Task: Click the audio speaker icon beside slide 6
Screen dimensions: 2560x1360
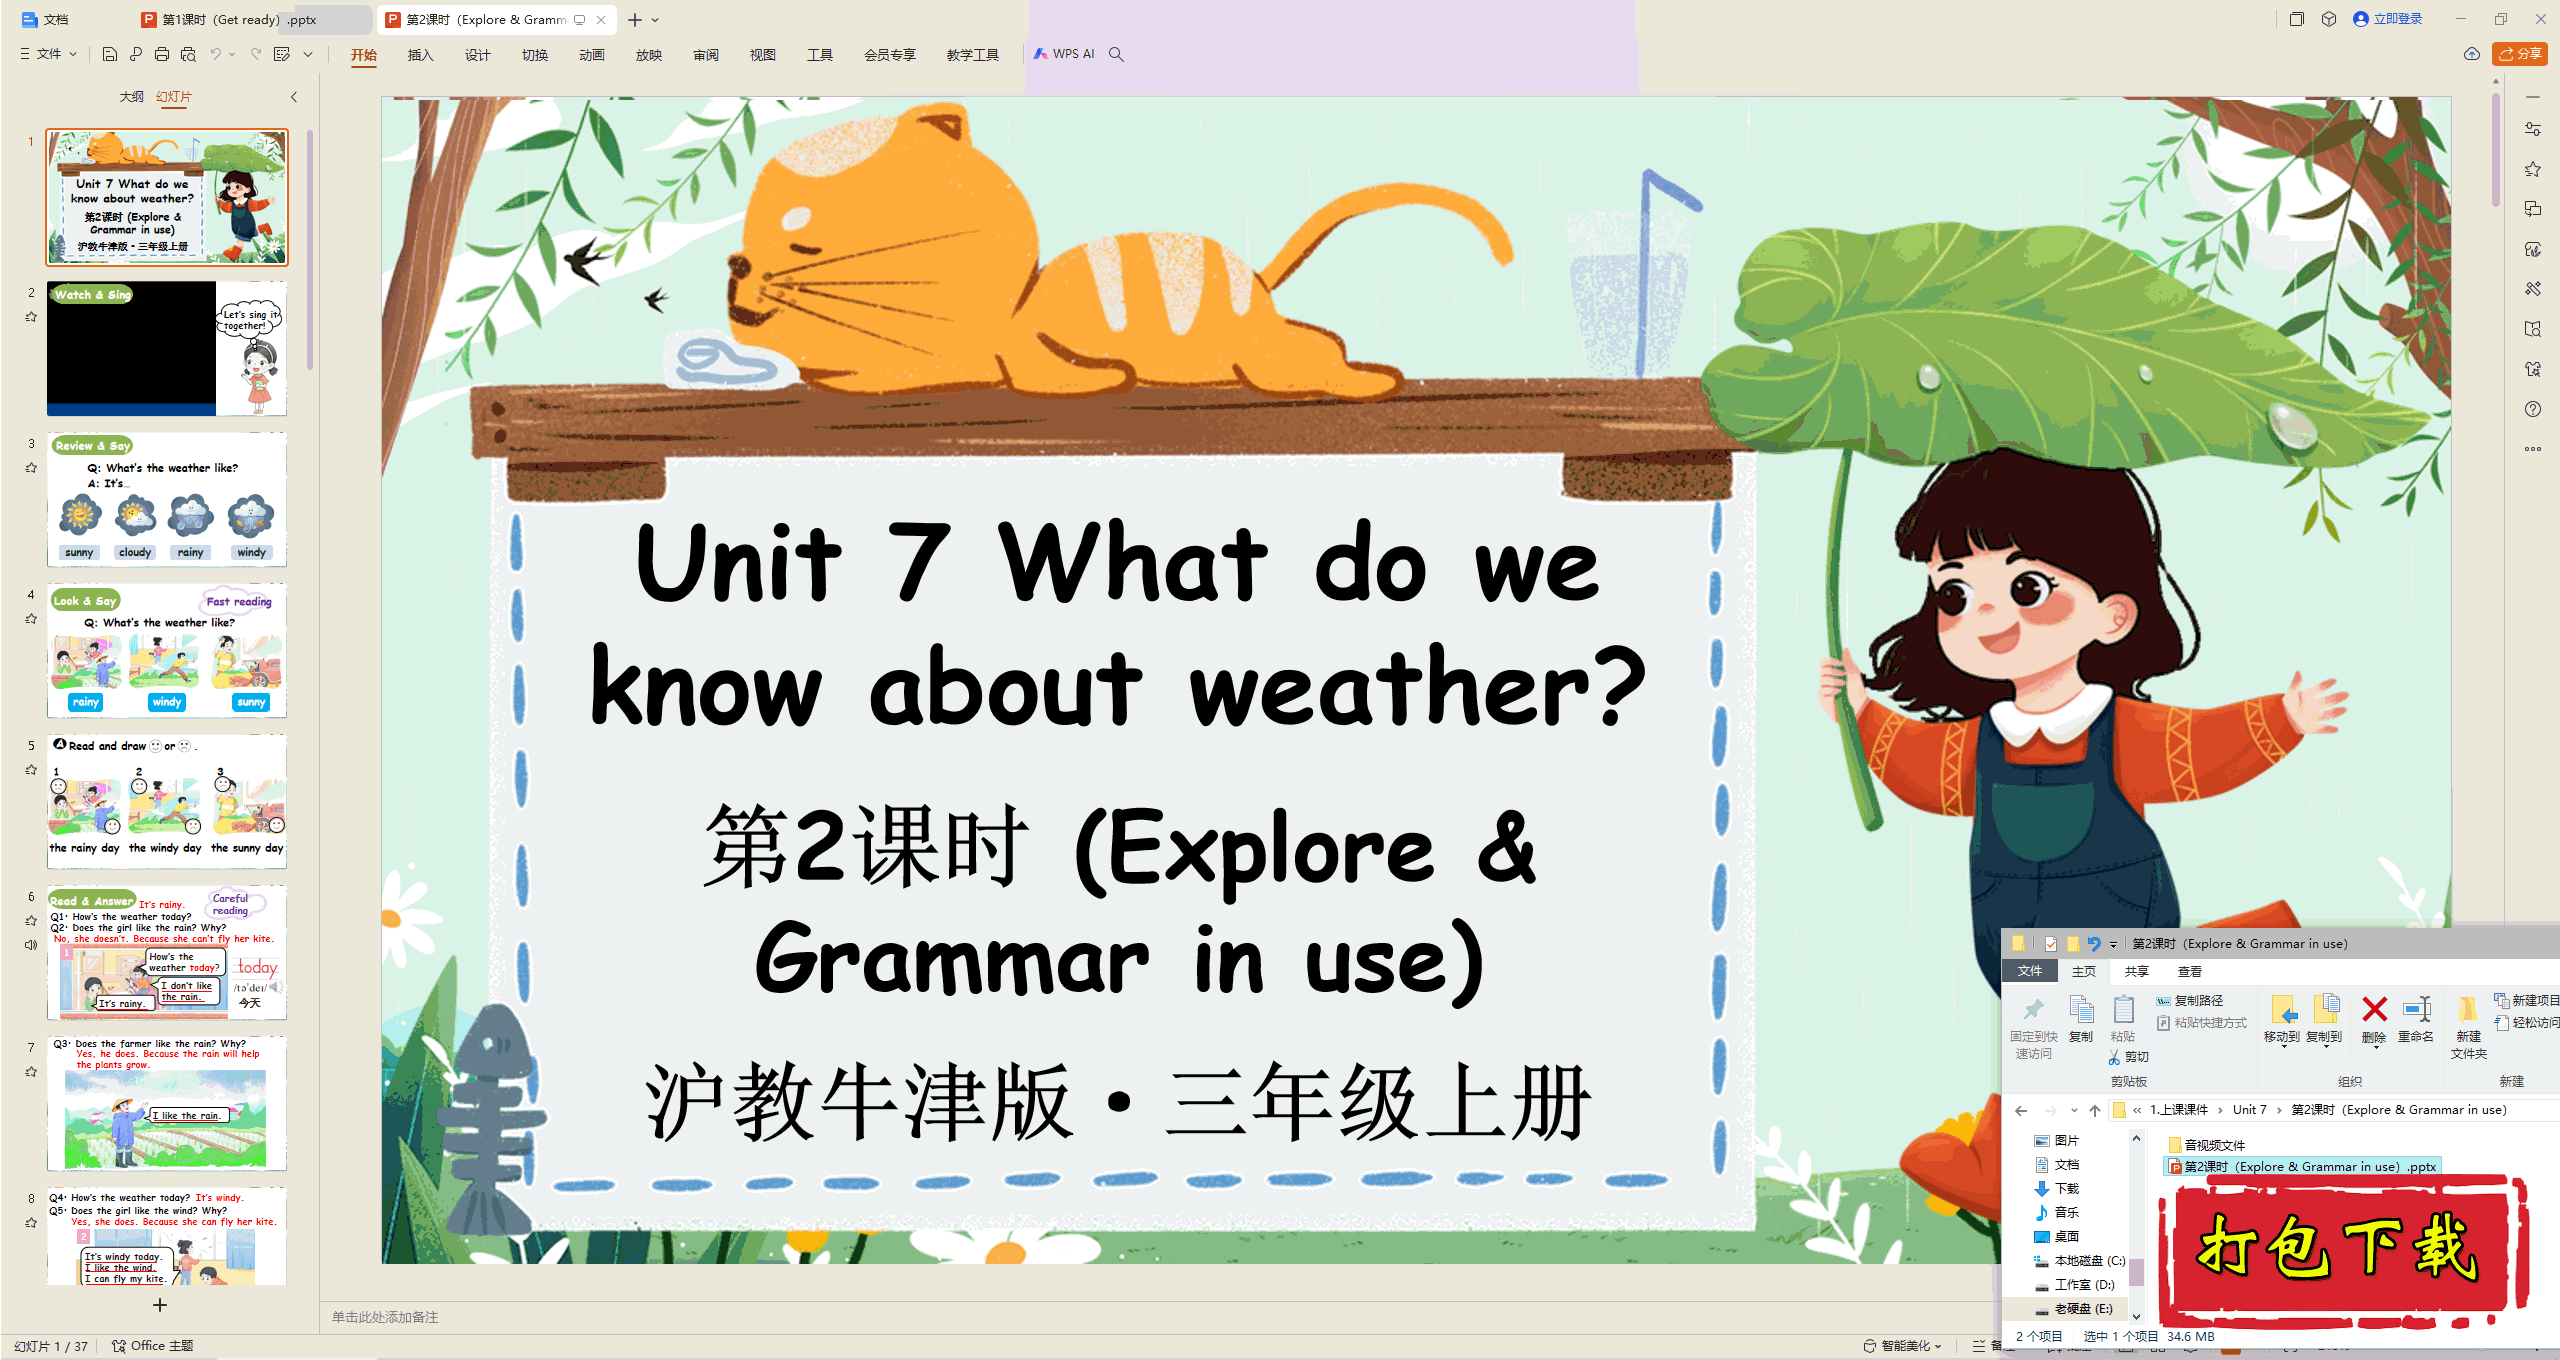Action: point(31,944)
